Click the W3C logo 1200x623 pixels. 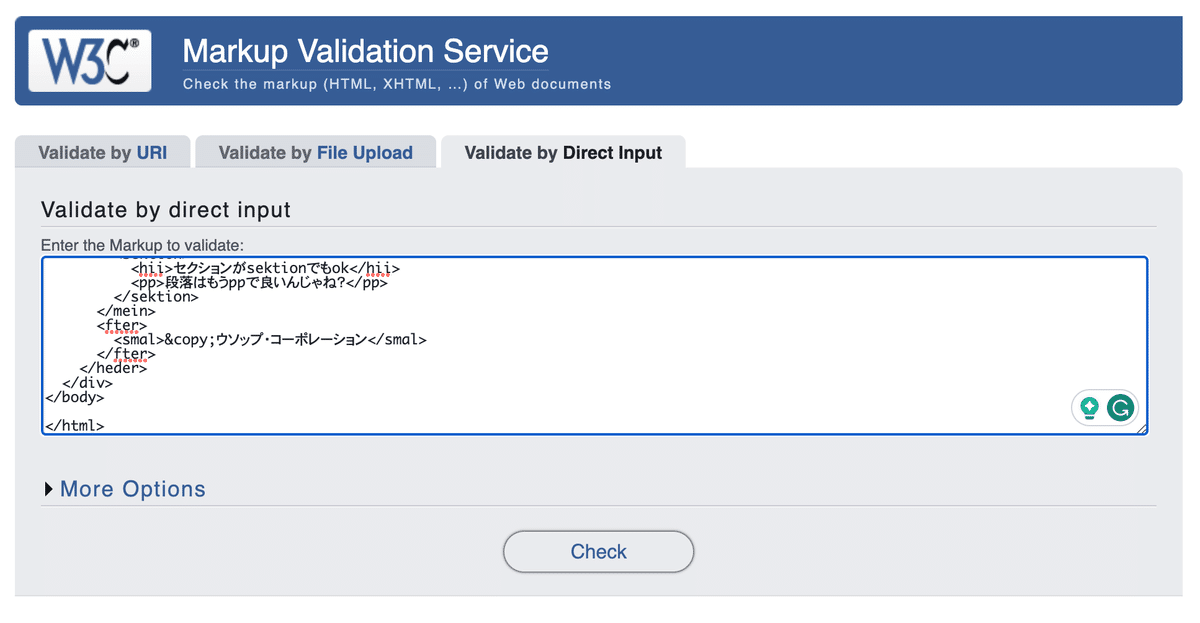tap(90, 60)
